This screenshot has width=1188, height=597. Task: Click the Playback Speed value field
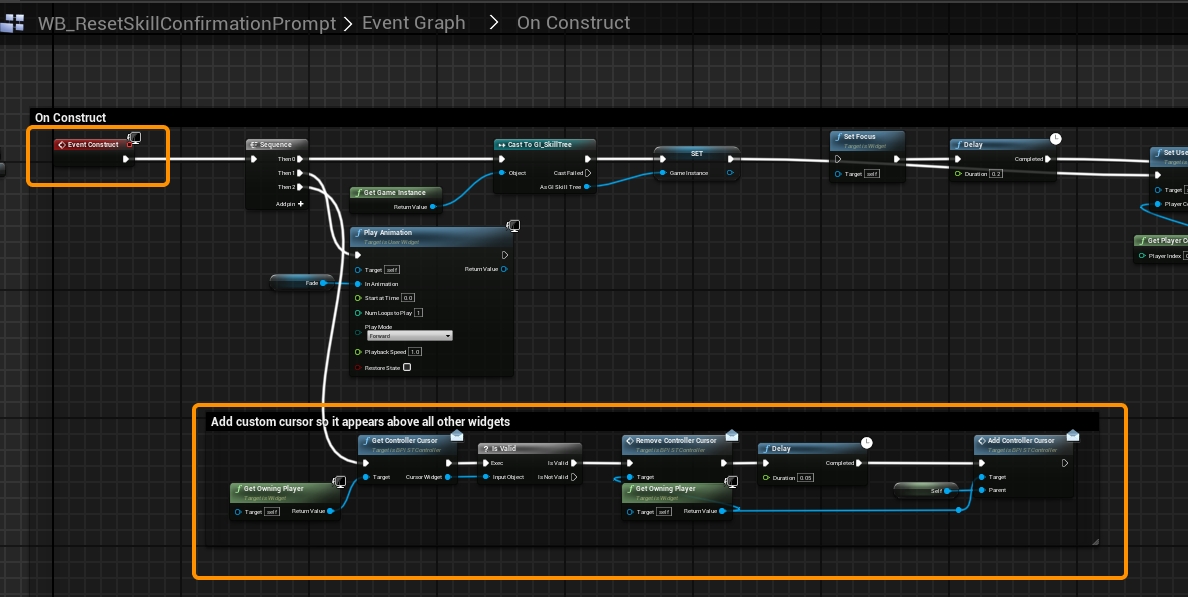point(414,352)
